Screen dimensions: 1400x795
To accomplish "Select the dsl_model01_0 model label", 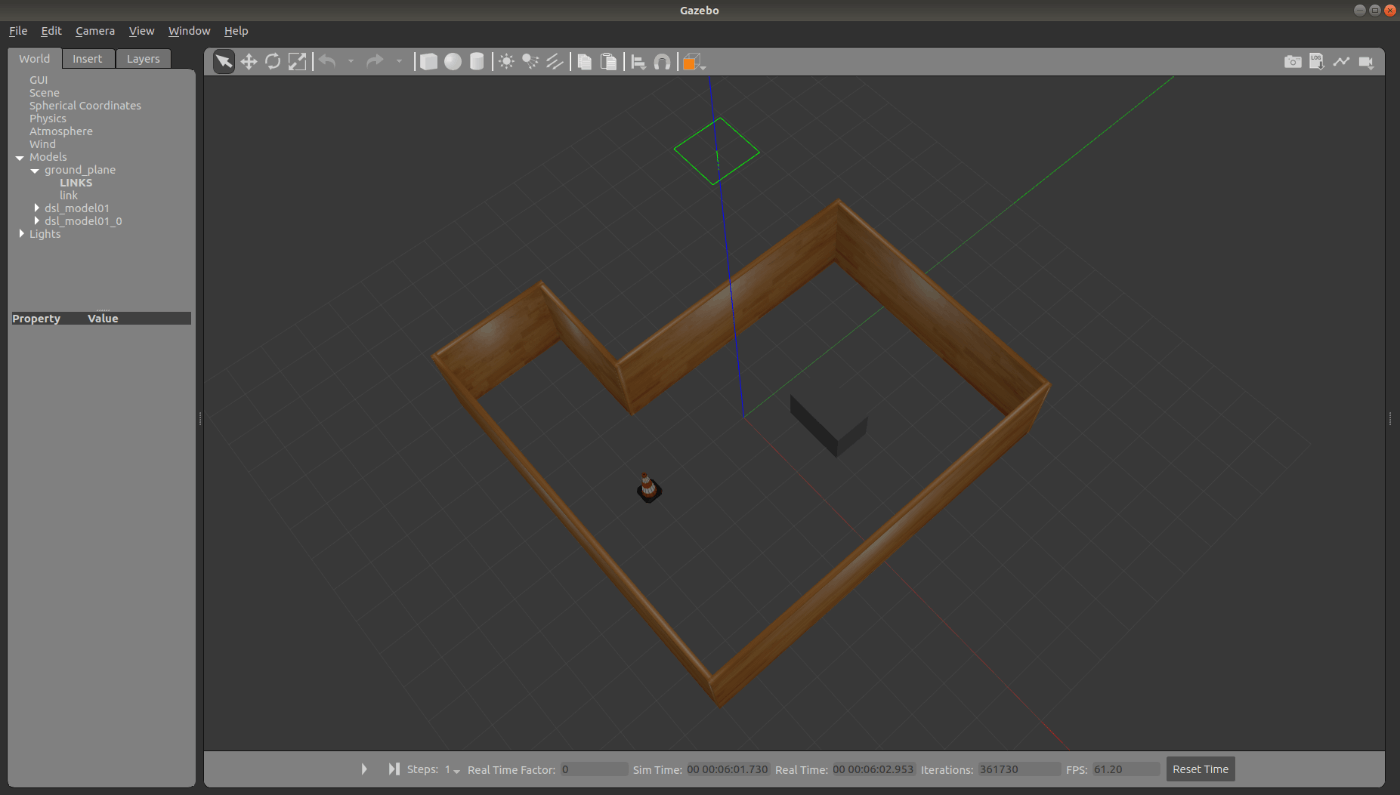I will click(x=84, y=221).
